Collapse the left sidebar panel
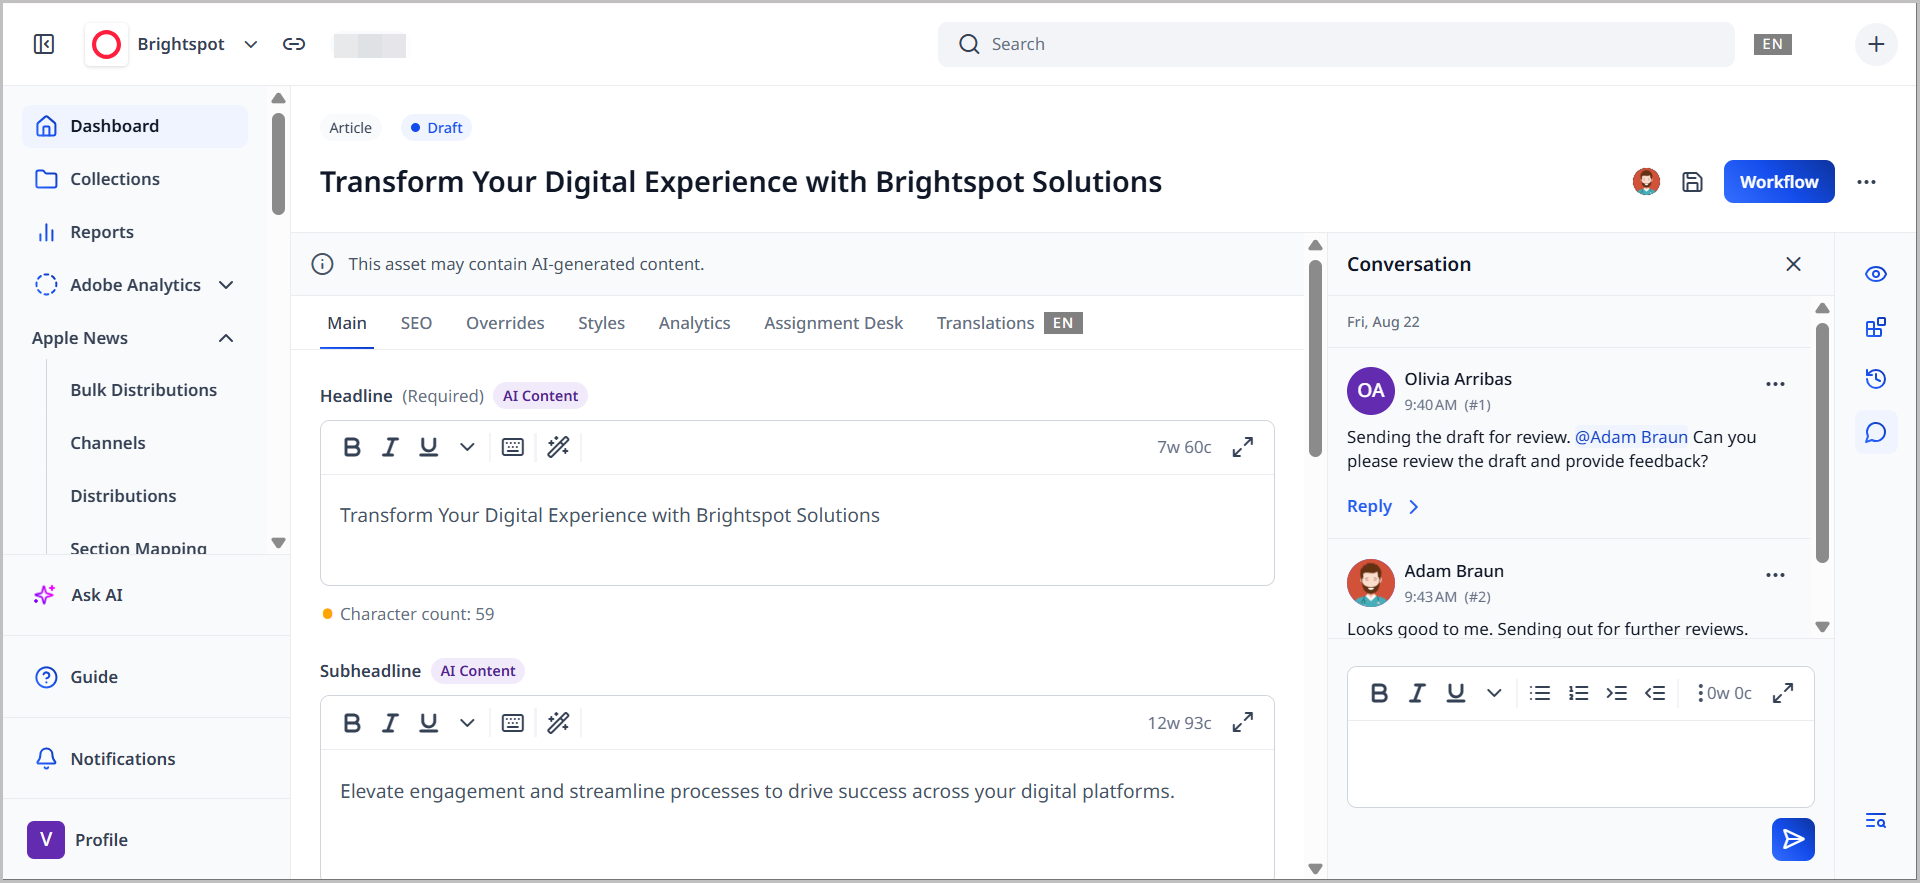 [44, 44]
